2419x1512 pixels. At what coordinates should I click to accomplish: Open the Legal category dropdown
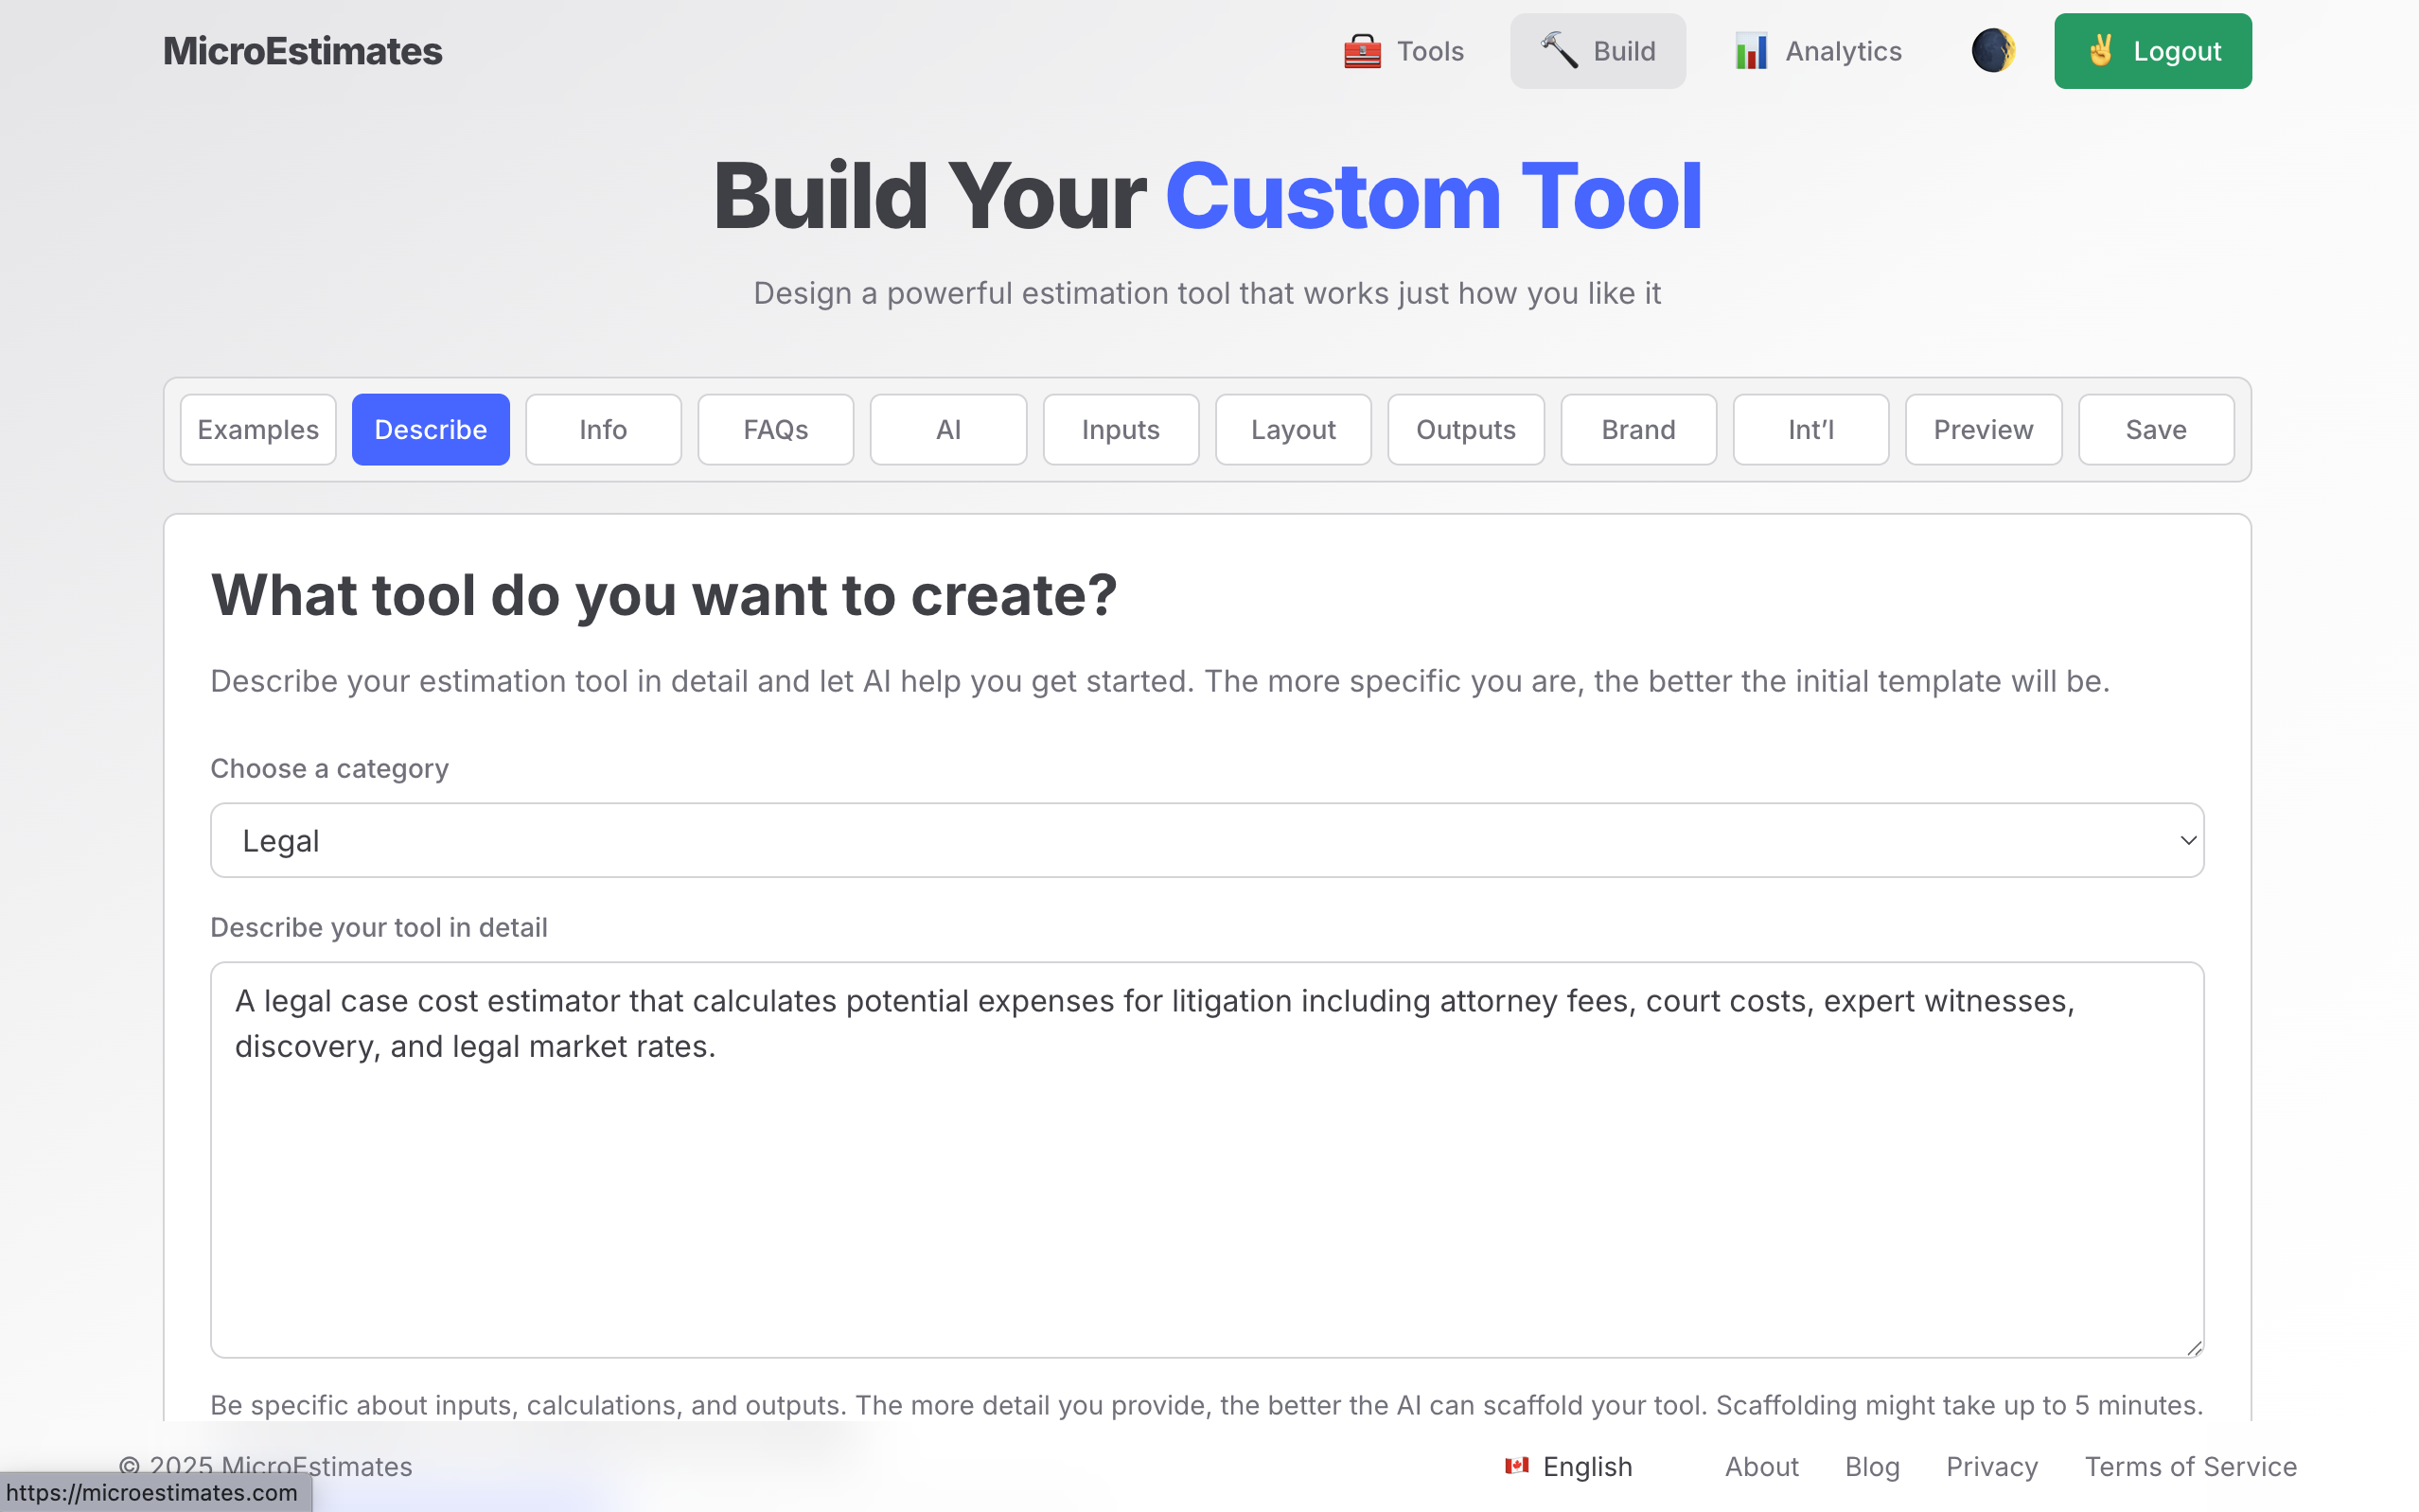[1206, 840]
